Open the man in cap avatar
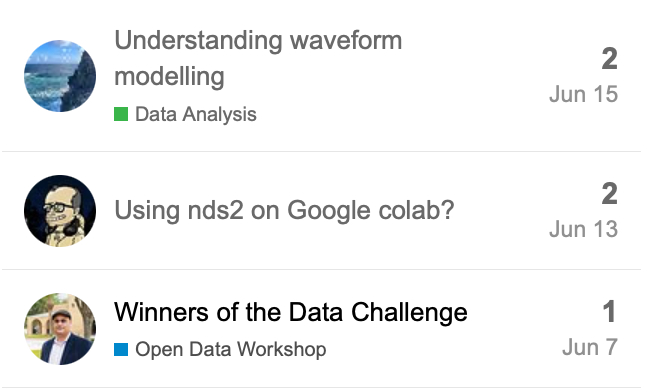 point(60,329)
